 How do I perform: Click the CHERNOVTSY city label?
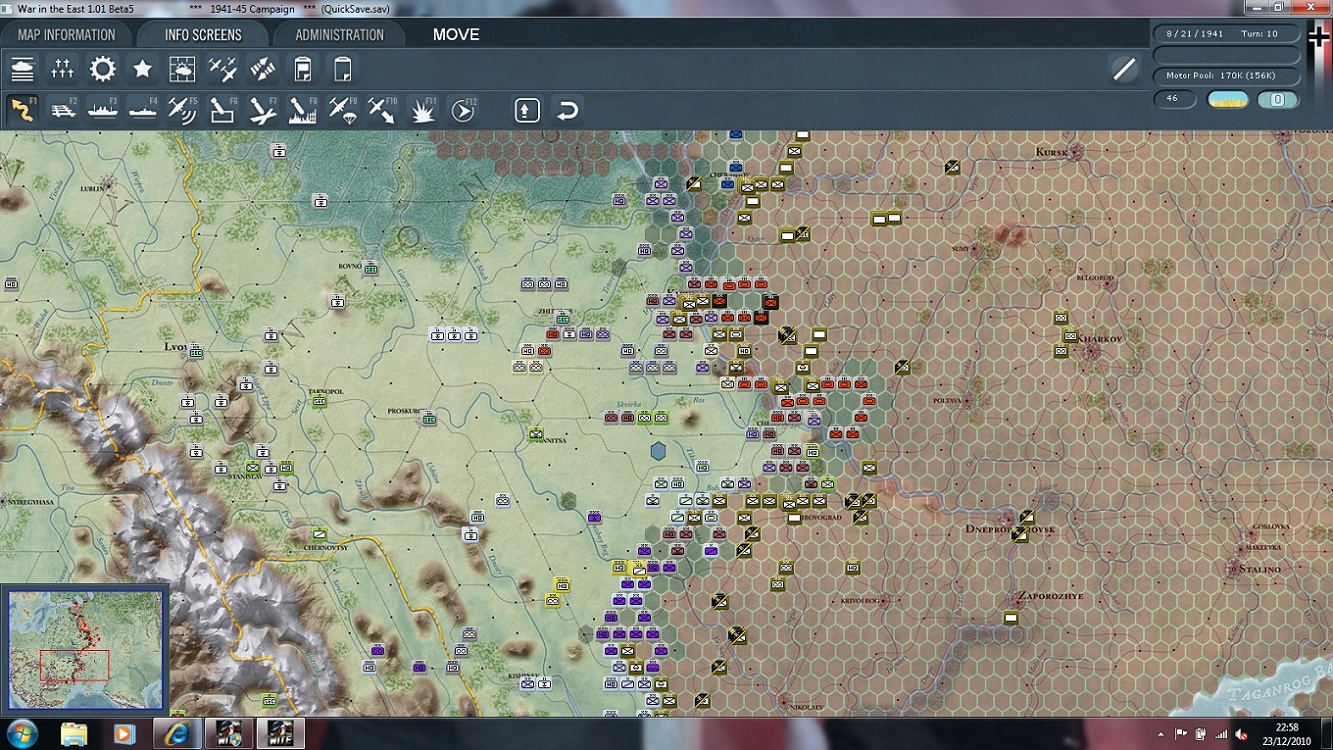tap(325, 548)
